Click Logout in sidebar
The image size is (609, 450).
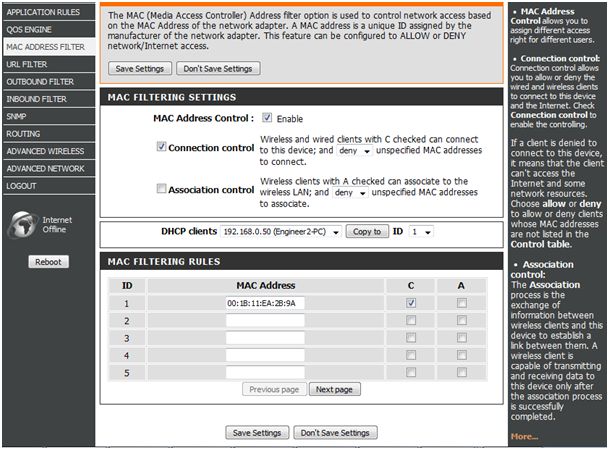(x=49, y=186)
